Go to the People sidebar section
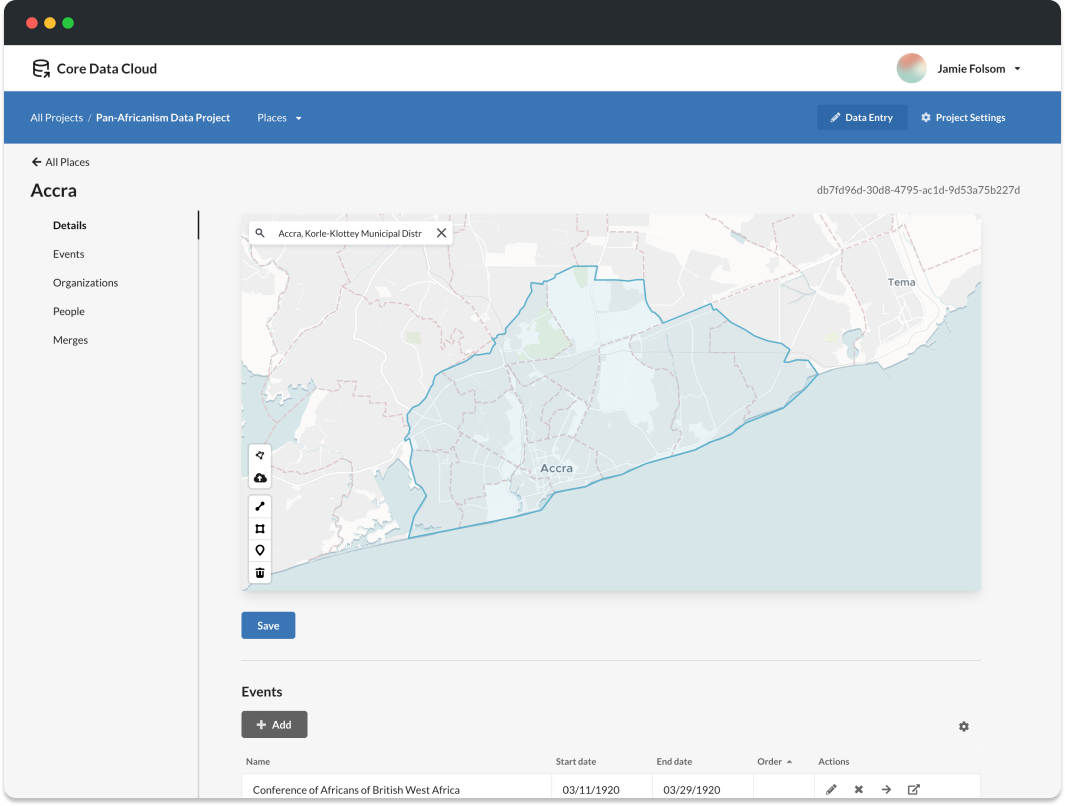Viewport: 1065px width, 806px height. 69,312
